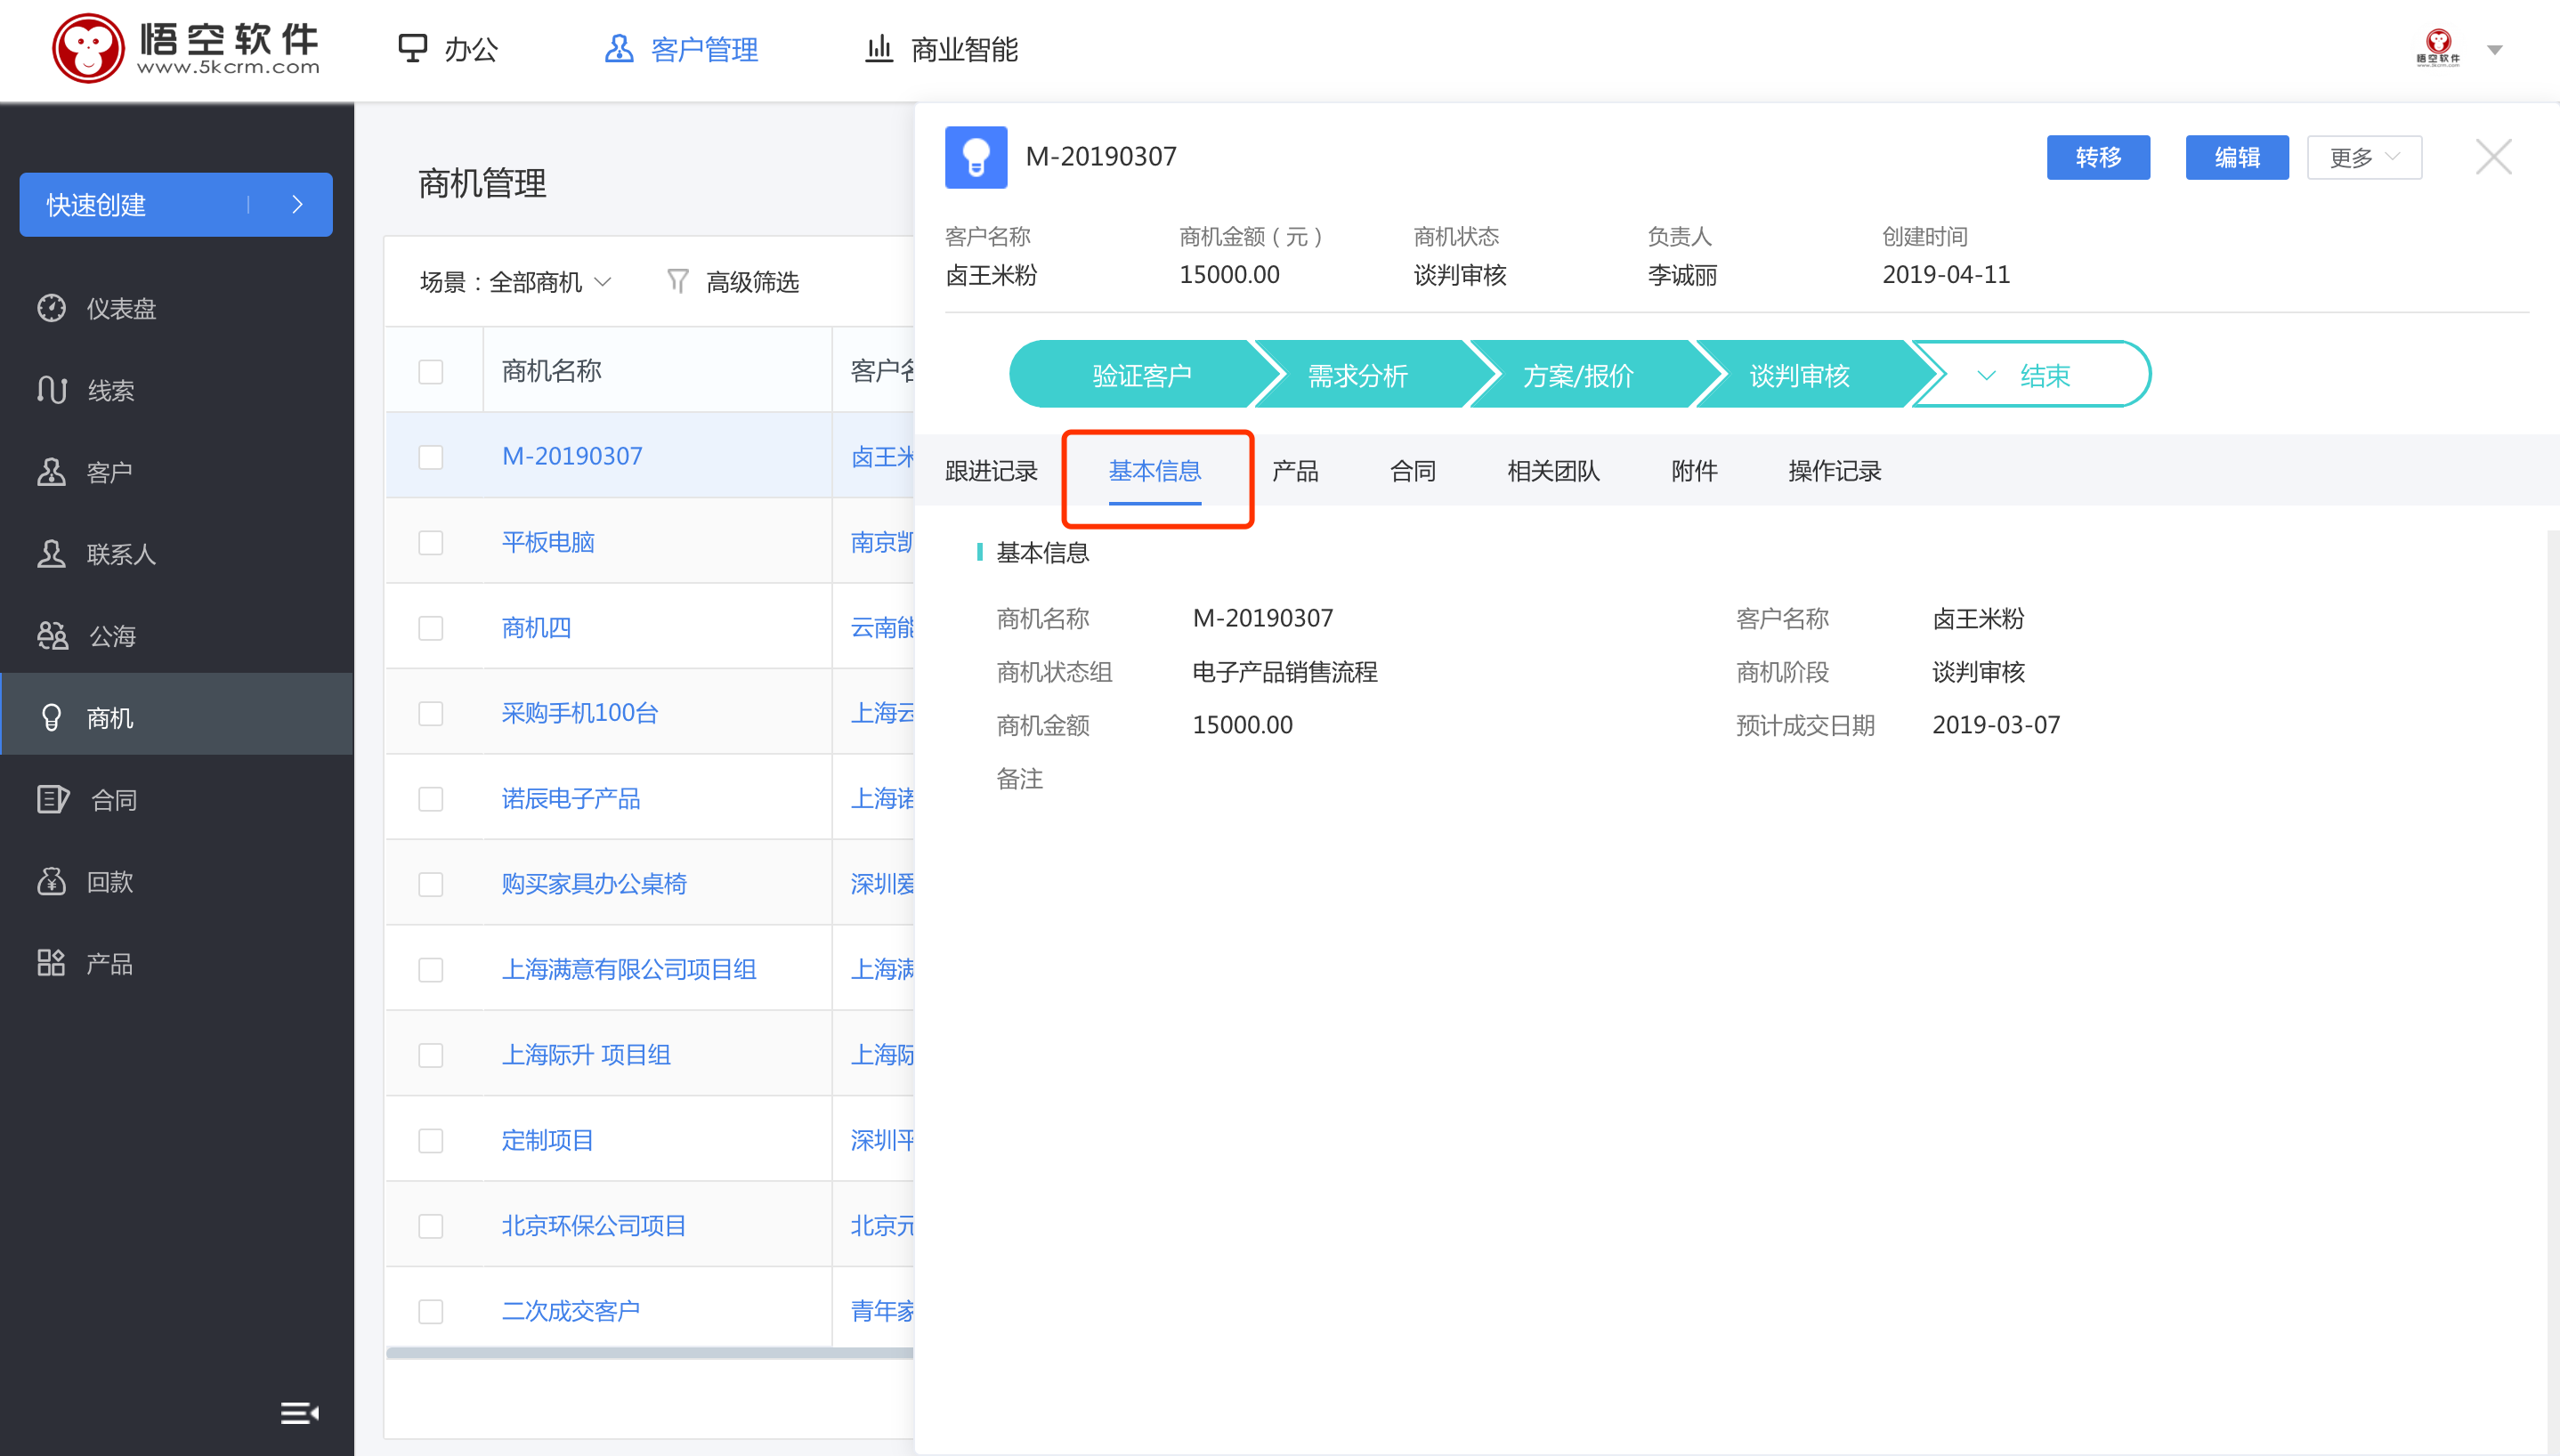Check the 上海际升 项目组 row checkbox
Screen dimensions: 2560x1456
pyautogui.click(x=431, y=1056)
